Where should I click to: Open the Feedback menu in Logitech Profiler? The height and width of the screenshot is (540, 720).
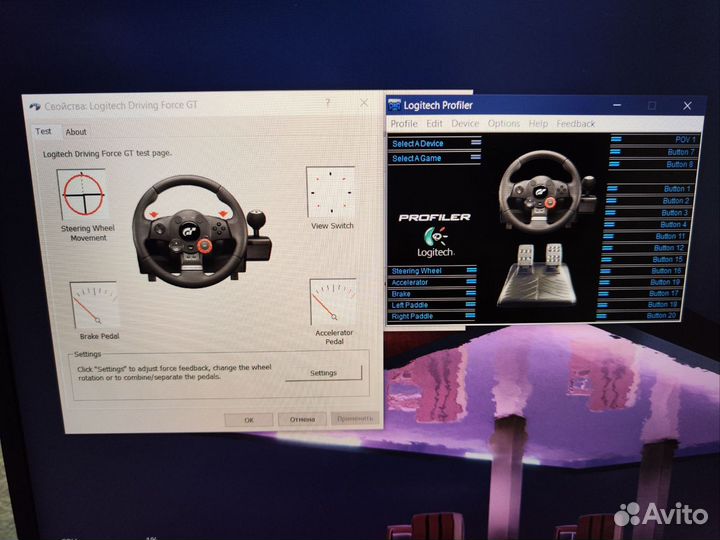point(575,124)
